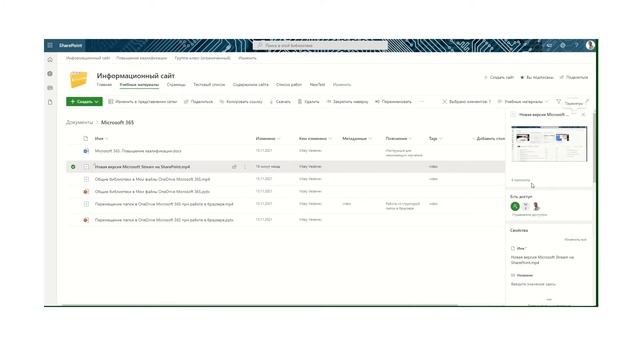Click the file type column header icon
The image size is (640, 360).
[x=86, y=139]
